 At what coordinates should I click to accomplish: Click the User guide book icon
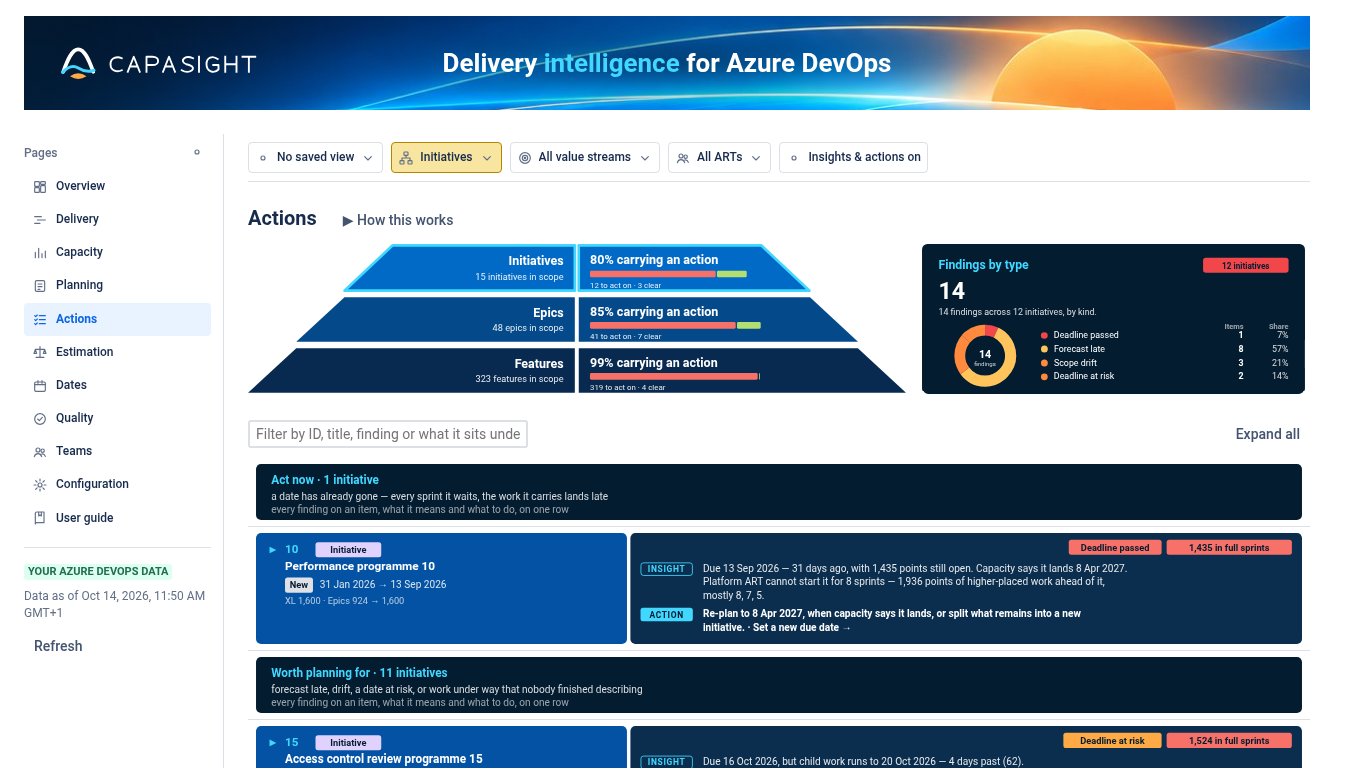click(x=40, y=518)
